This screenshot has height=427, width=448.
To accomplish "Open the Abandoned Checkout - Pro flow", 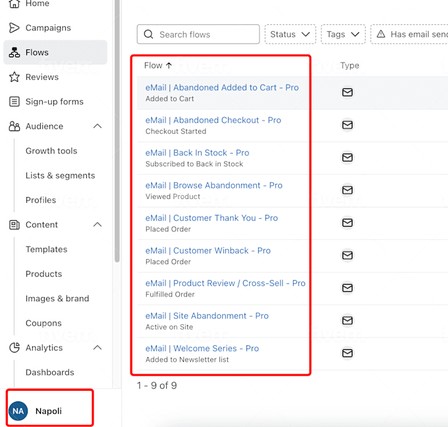I will pos(213,120).
